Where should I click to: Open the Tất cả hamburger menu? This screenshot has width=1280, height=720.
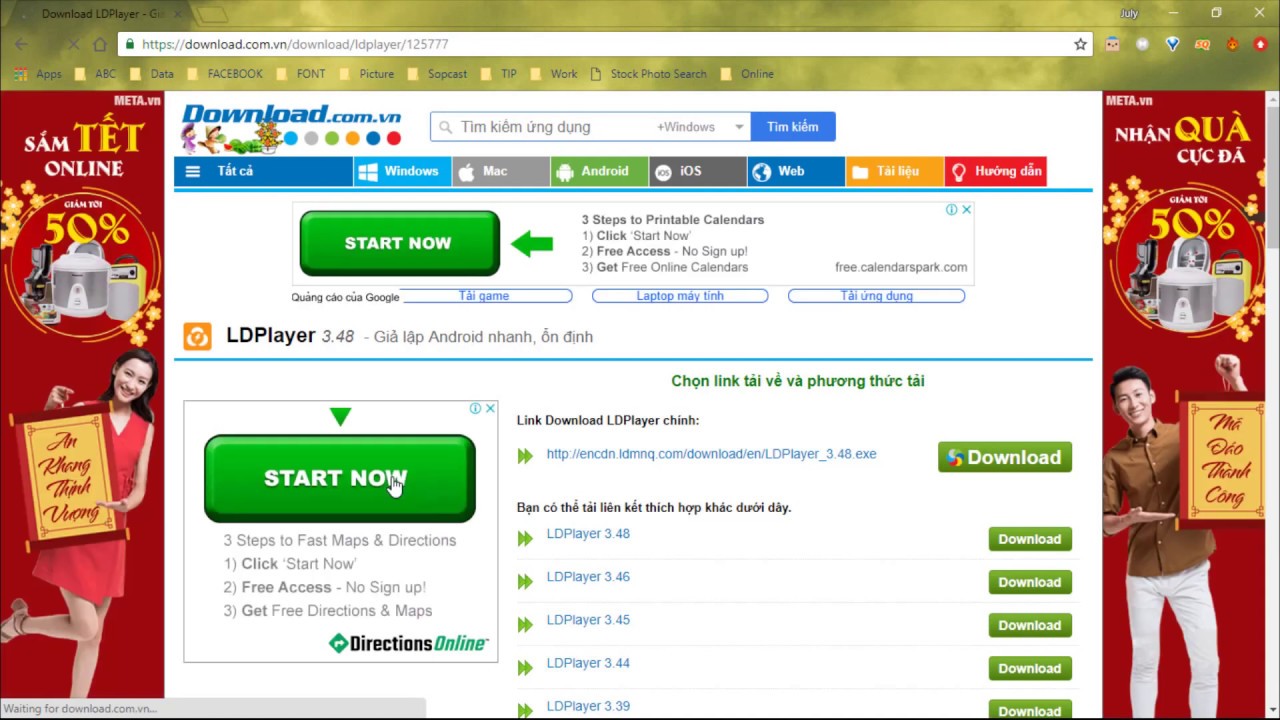264,171
